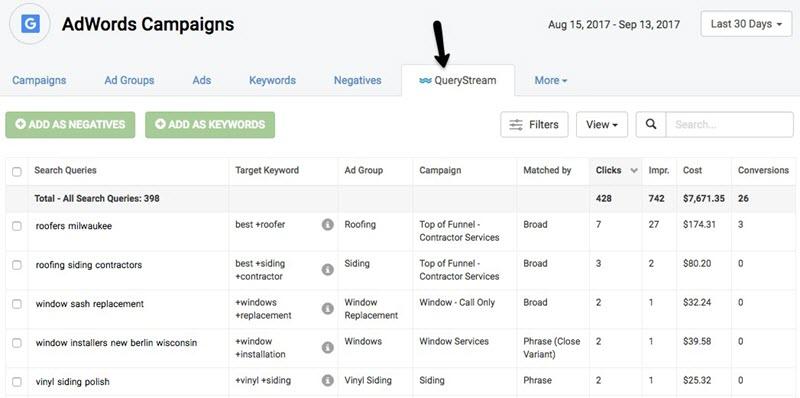Click the 'Aug 15, 2017 - Sep 13, 2017' date range

coord(614,24)
